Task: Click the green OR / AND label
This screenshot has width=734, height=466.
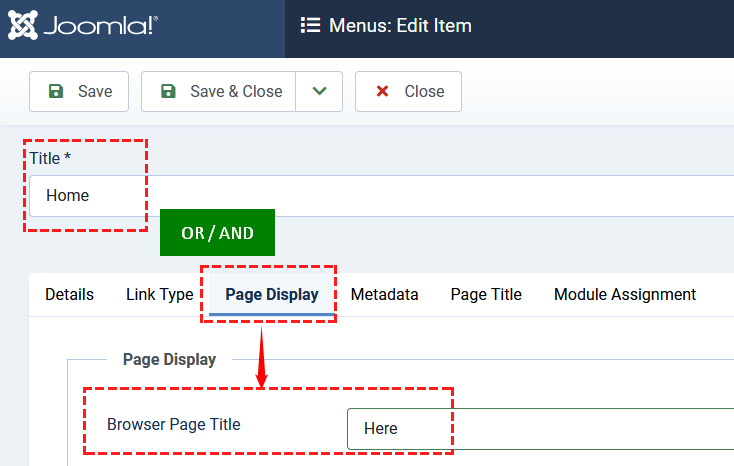Action: click(x=217, y=233)
